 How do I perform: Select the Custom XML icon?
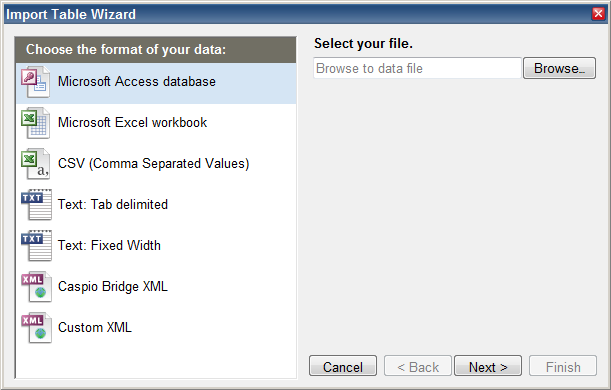(x=36, y=328)
